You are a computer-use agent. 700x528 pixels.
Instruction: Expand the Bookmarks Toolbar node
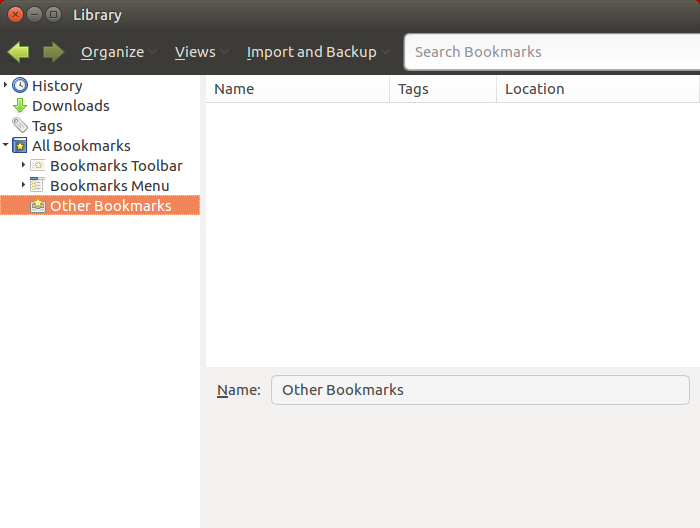(x=23, y=165)
